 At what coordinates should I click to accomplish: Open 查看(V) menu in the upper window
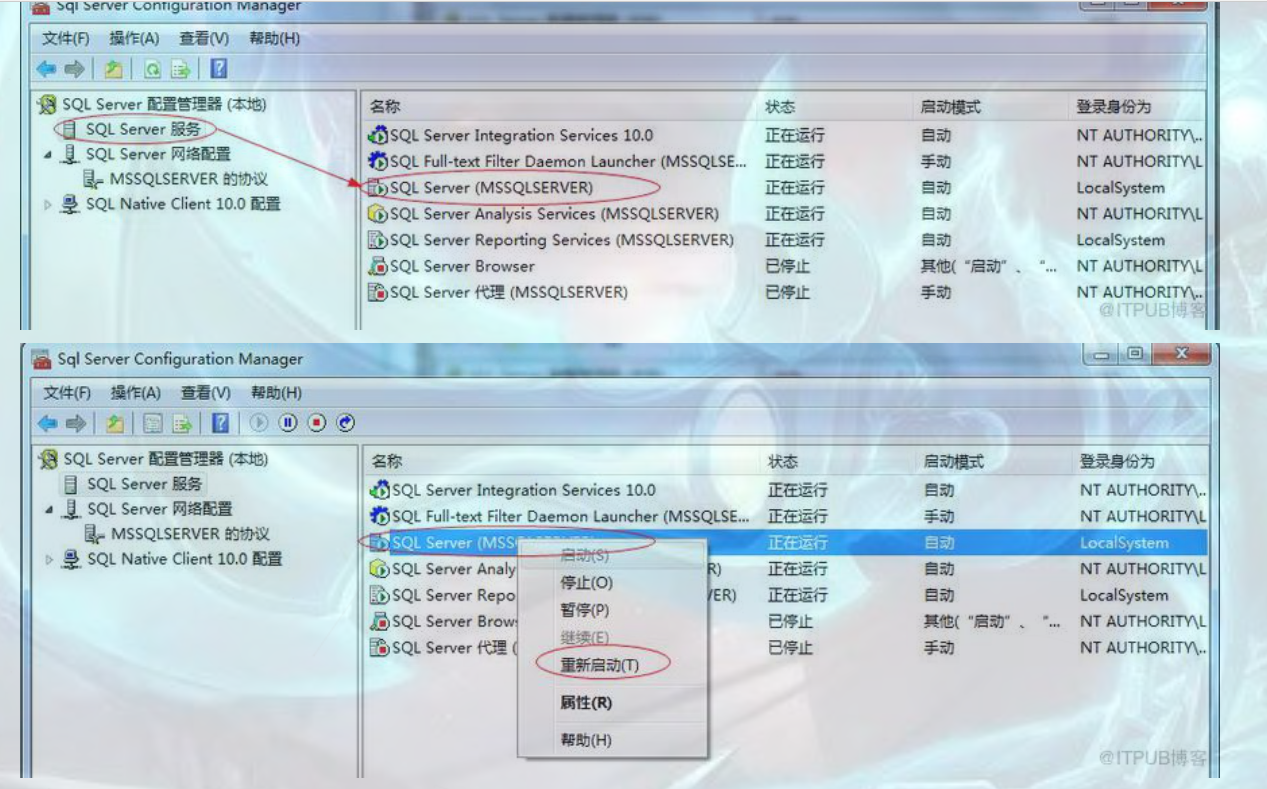[204, 38]
